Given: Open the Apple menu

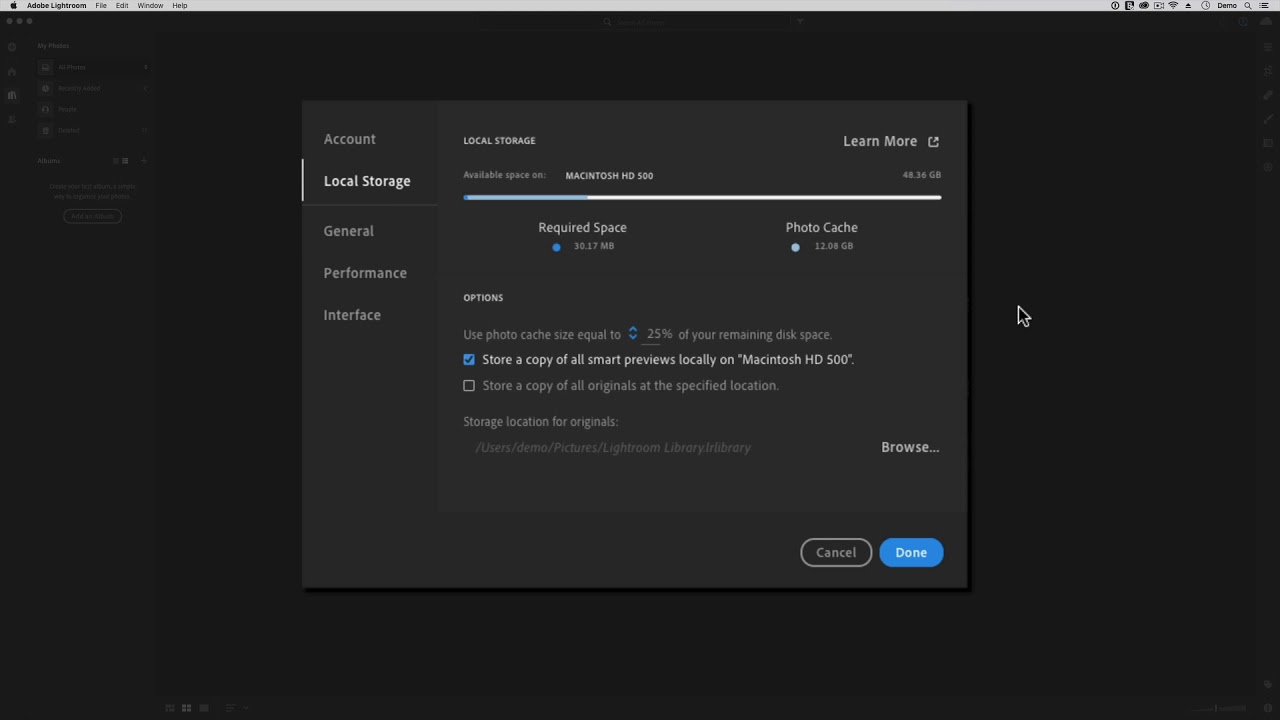Looking at the screenshot, I should 13,6.
